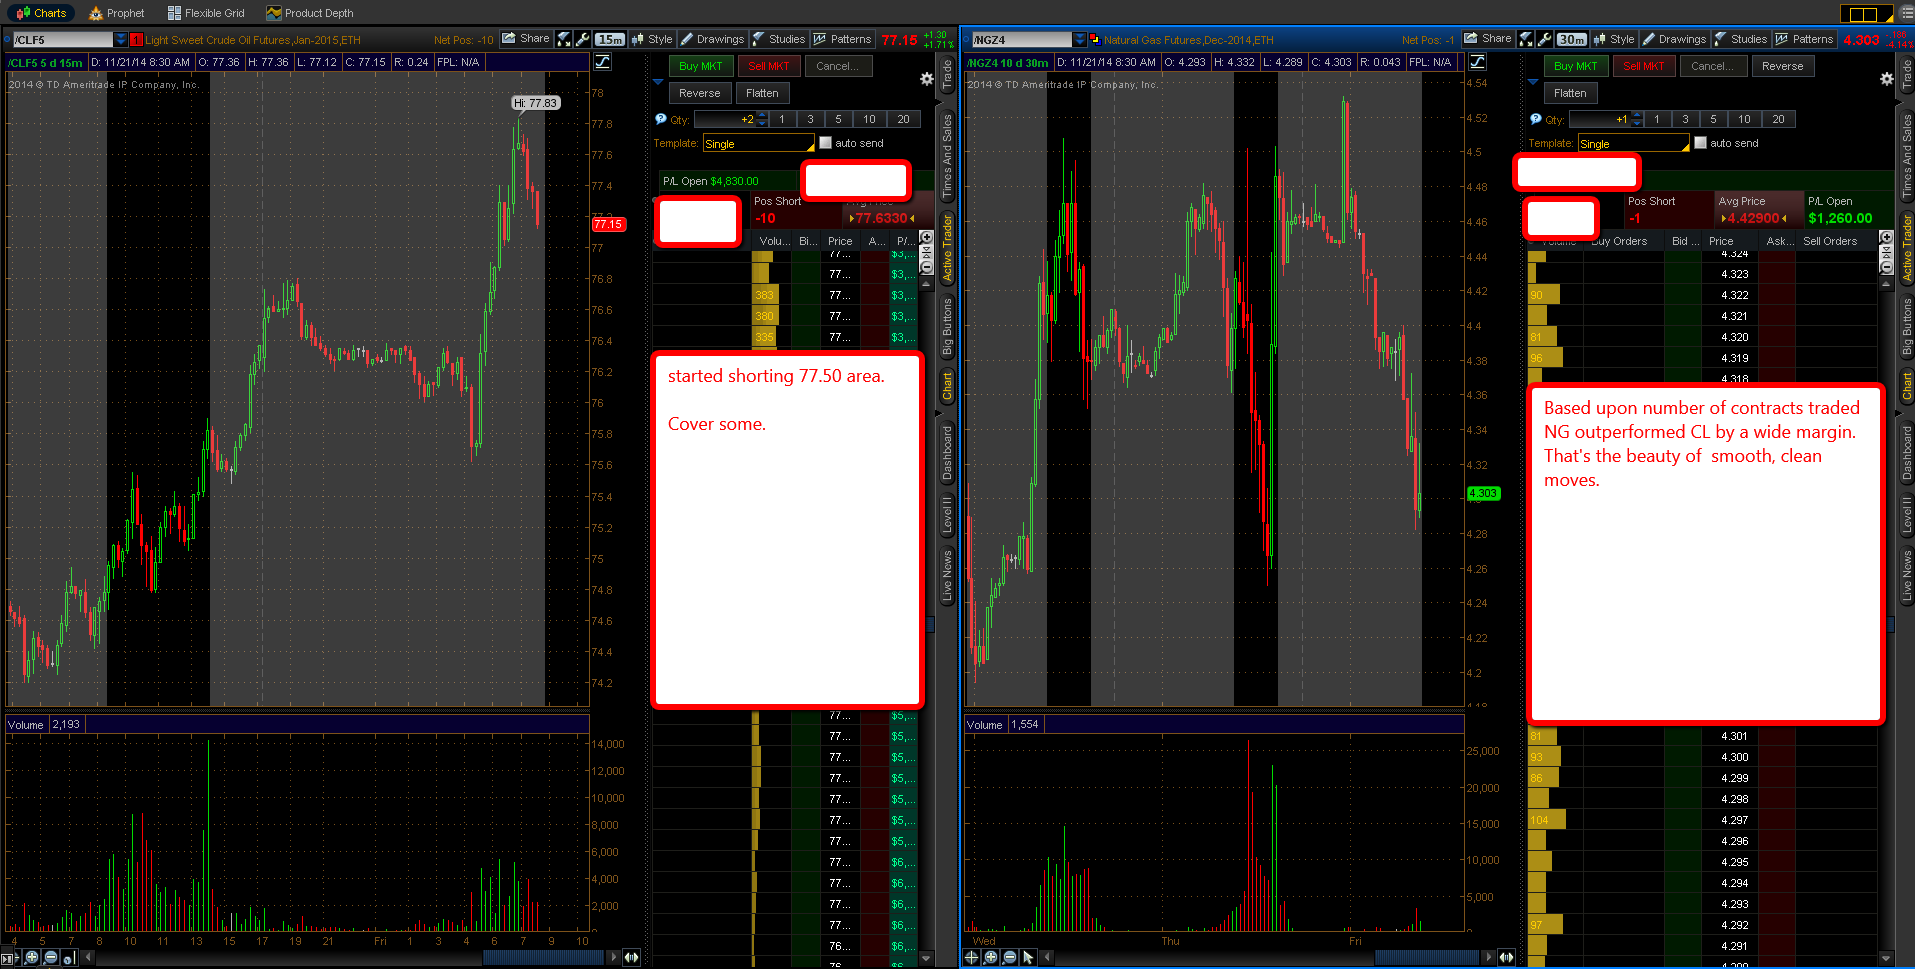Open chart settings wrench on CLF5 chart
The image size is (1915, 969).
coord(582,39)
